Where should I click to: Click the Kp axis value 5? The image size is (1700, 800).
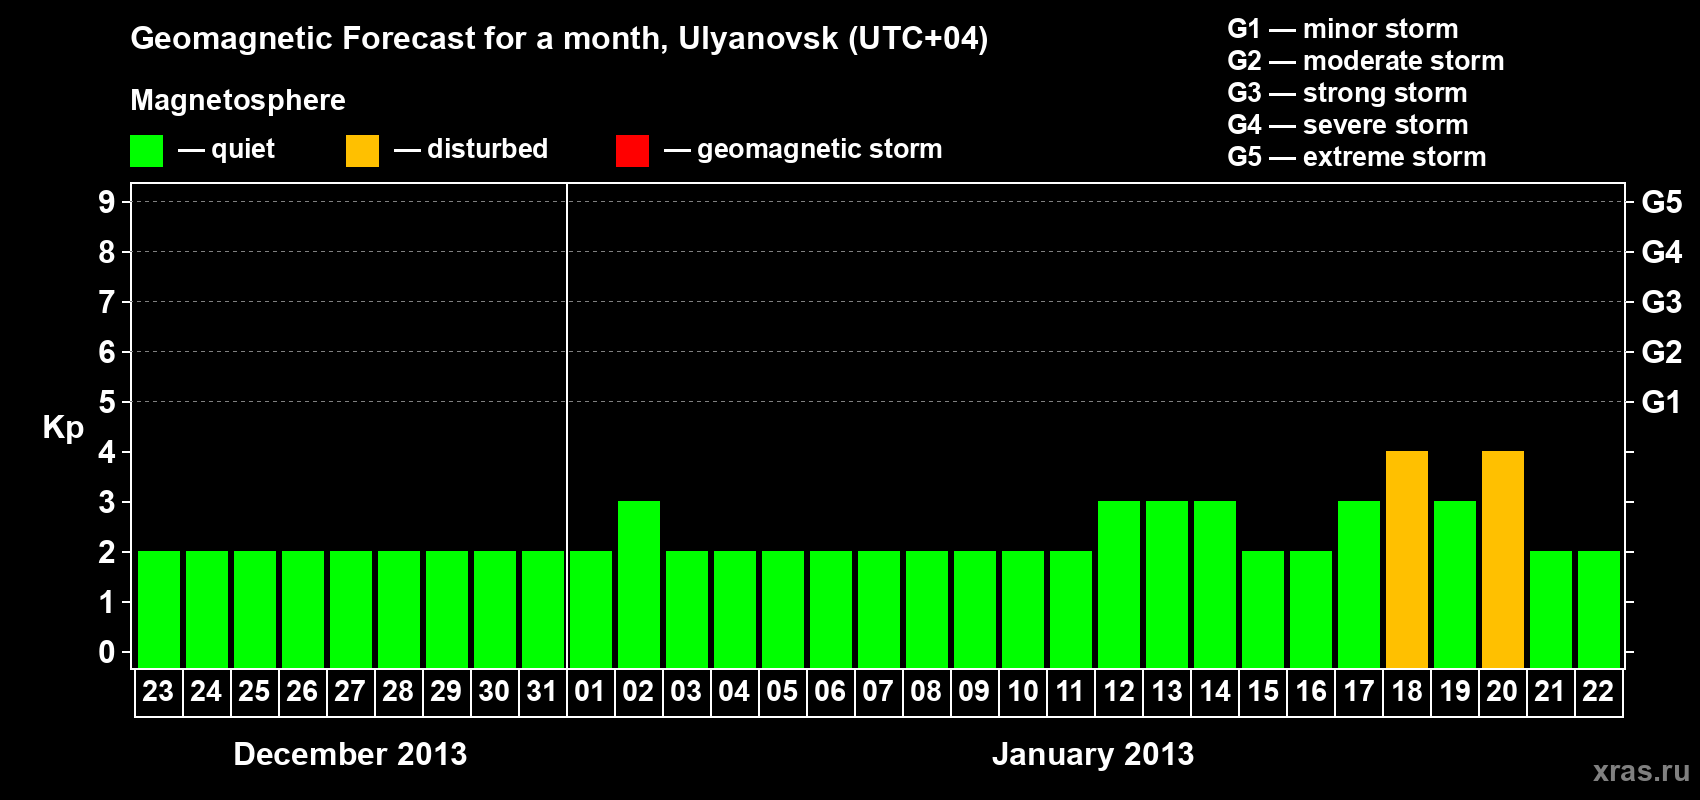click(107, 402)
